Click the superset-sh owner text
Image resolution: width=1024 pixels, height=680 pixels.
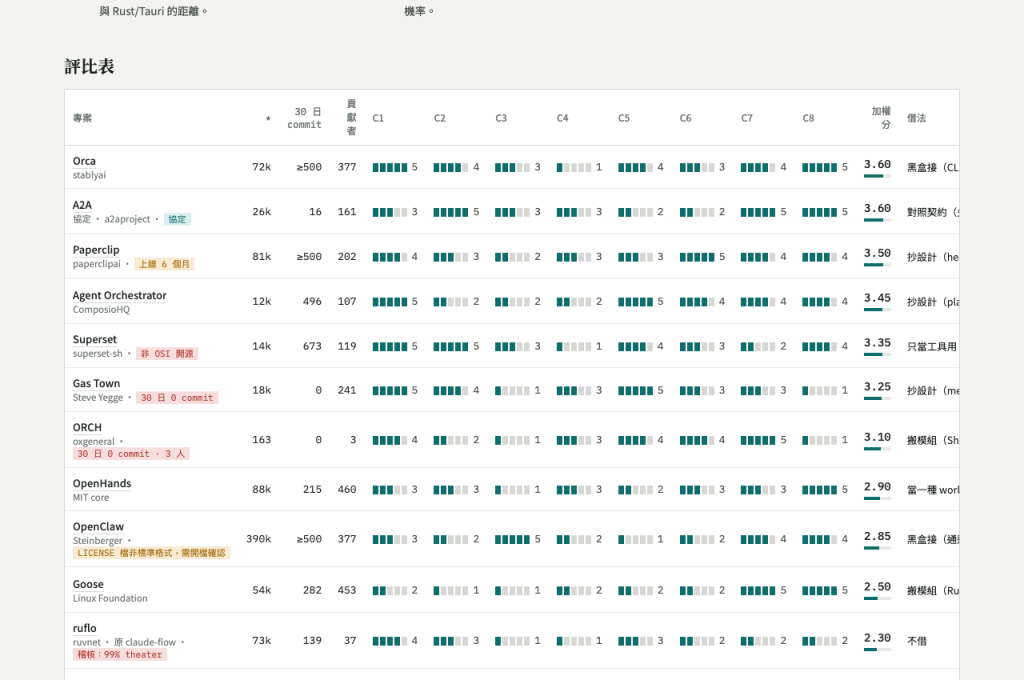(x=97, y=353)
